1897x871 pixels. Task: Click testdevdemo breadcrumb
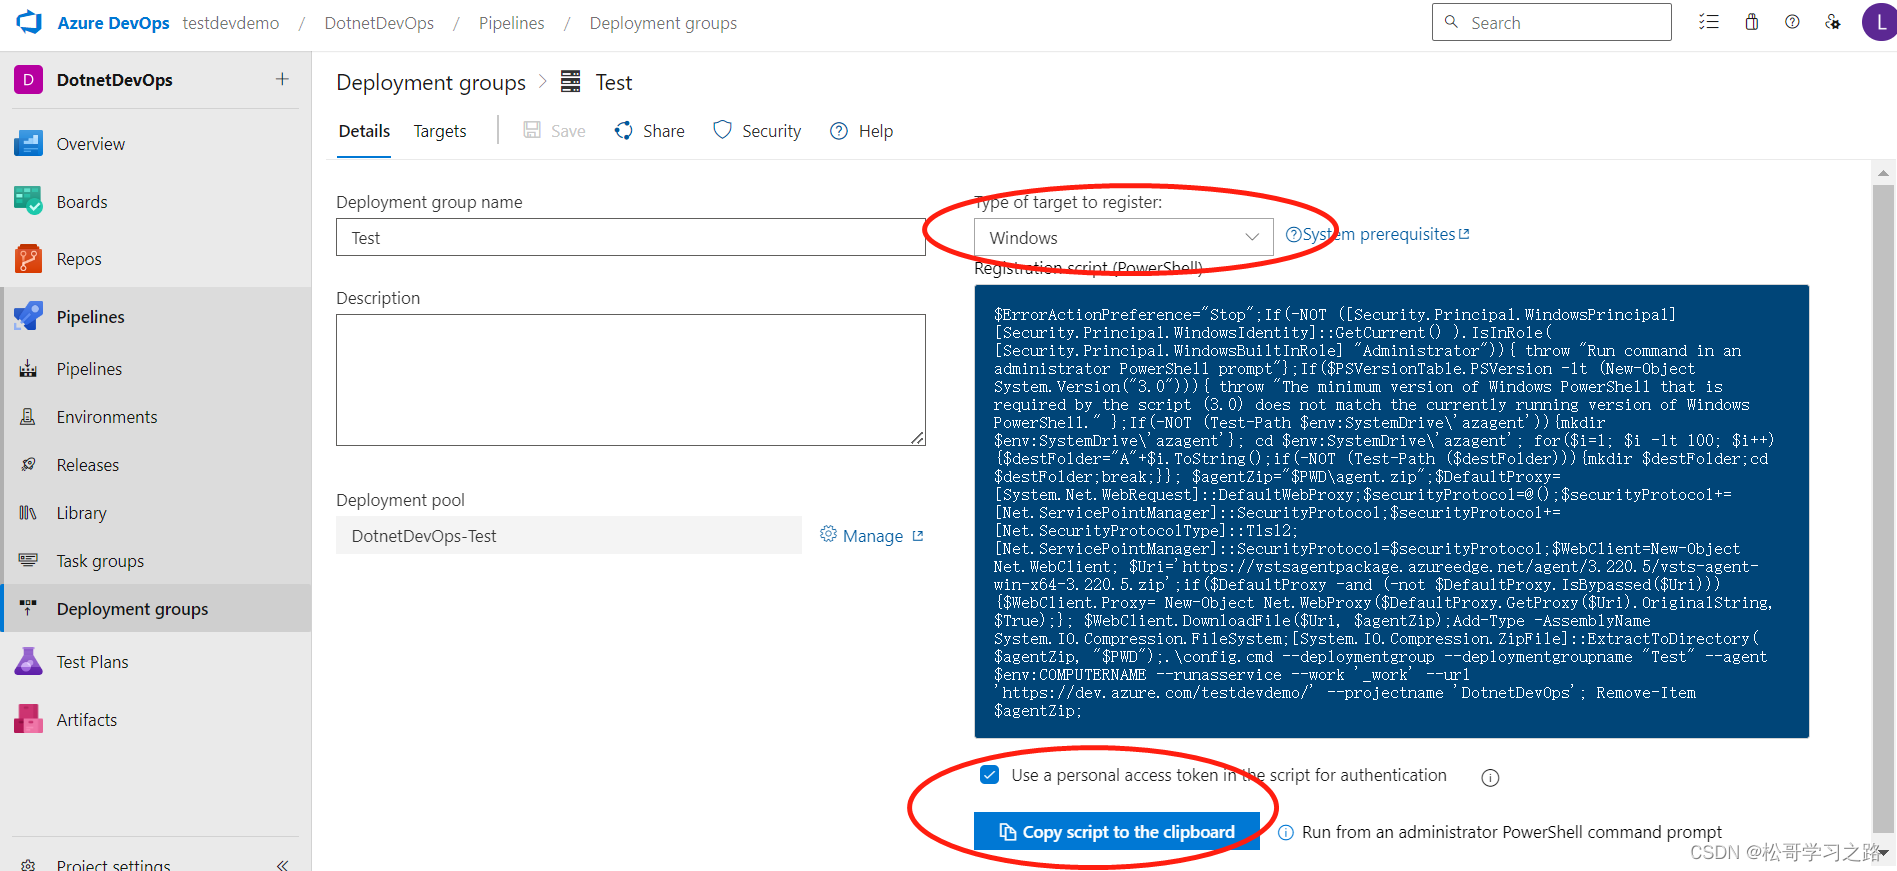tap(231, 23)
